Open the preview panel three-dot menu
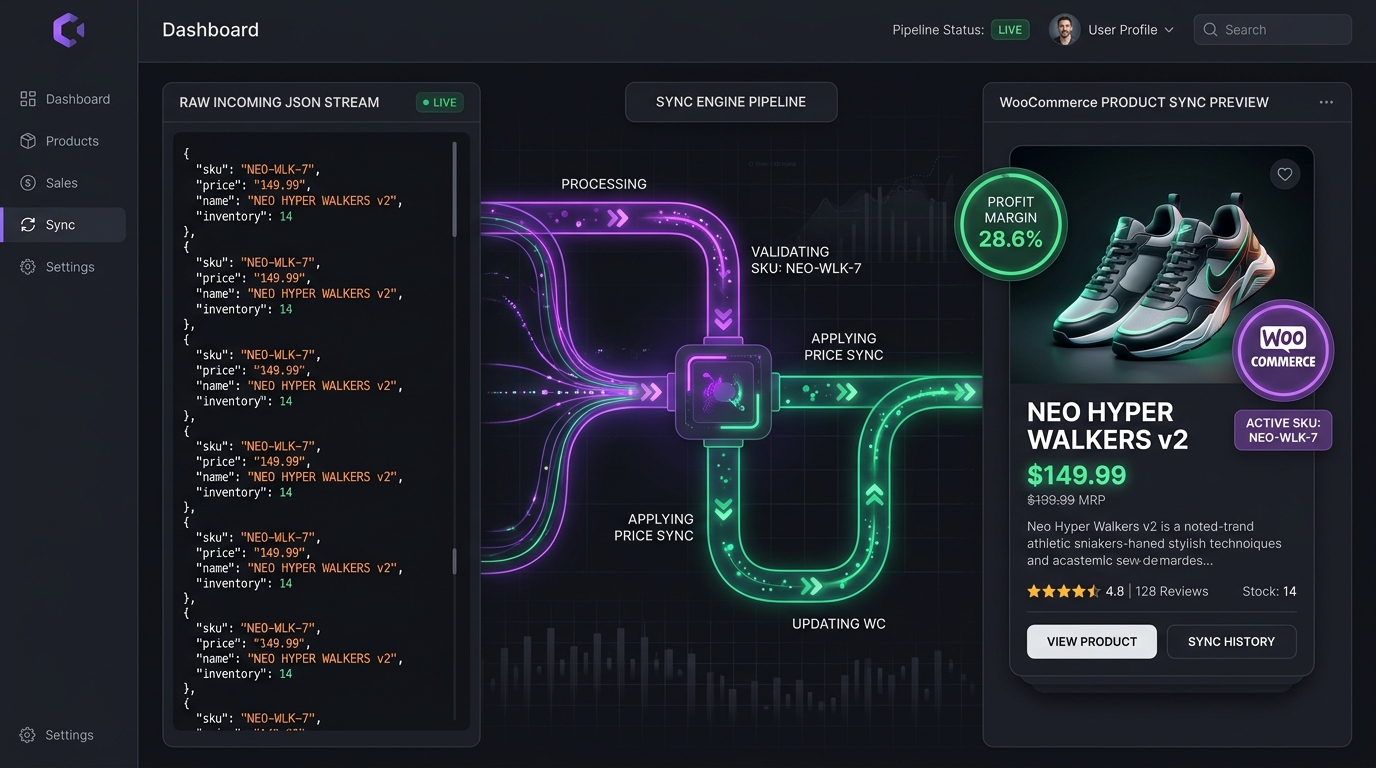Viewport: 1376px width, 768px height. [x=1326, y=102]
